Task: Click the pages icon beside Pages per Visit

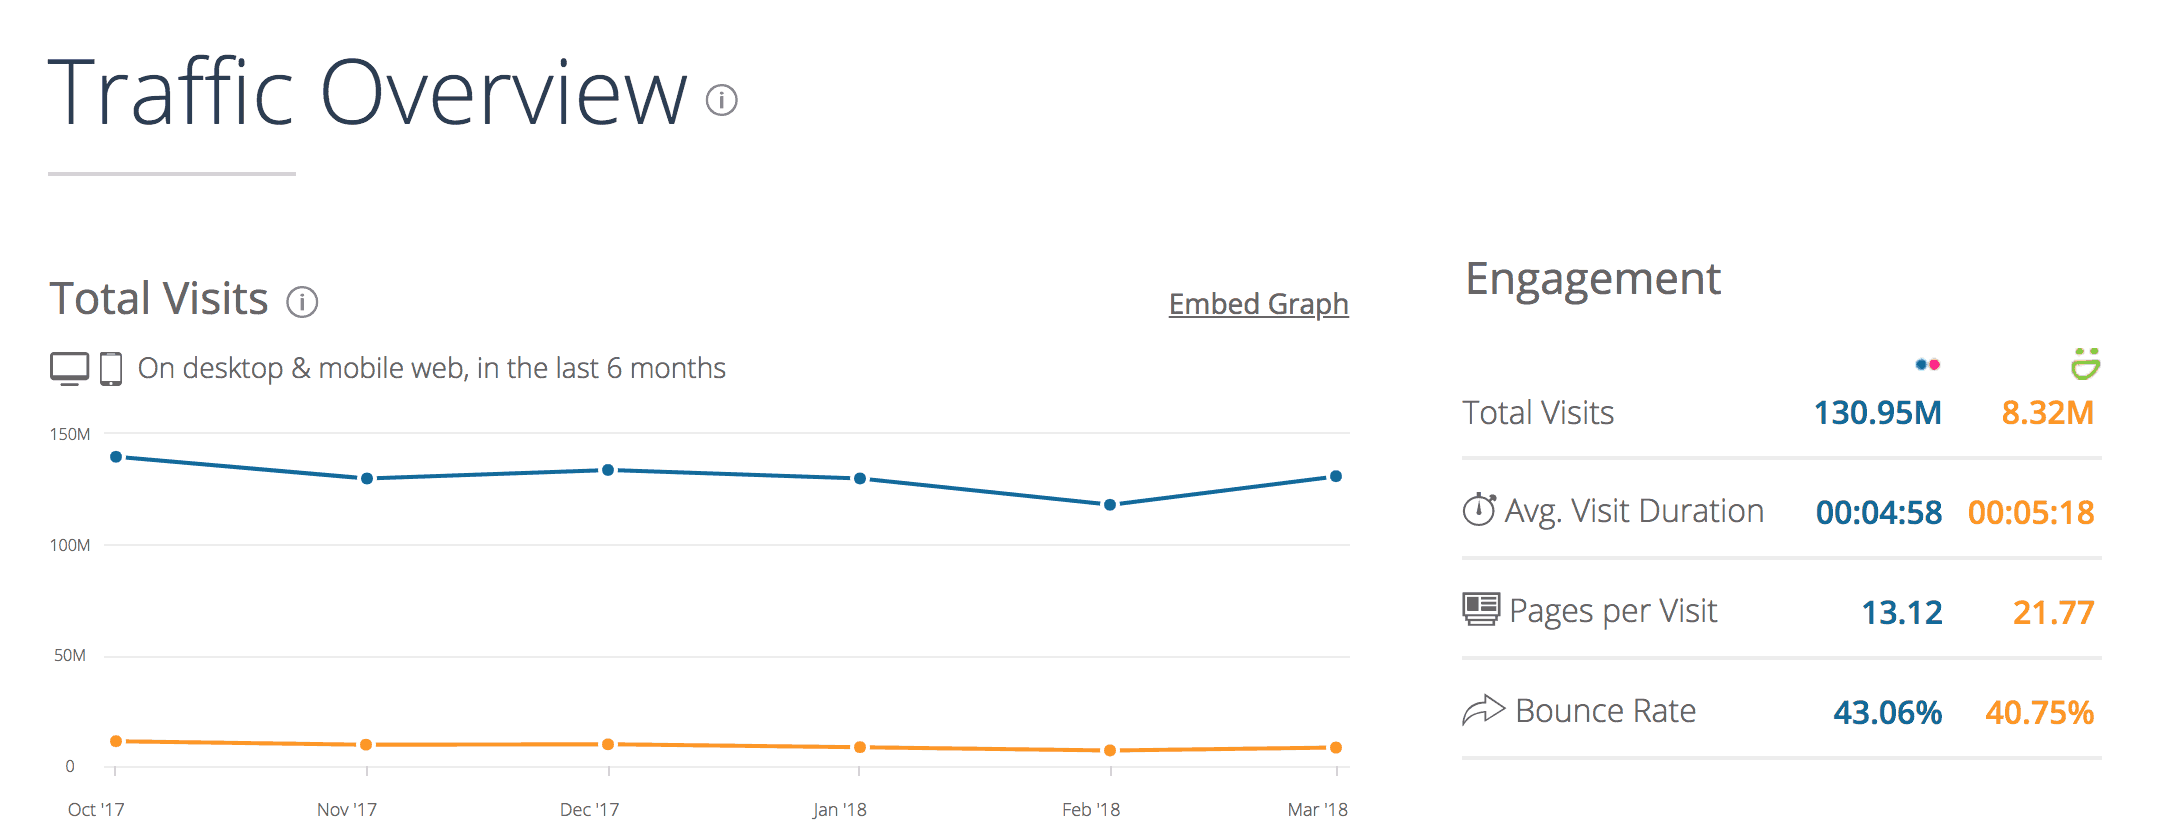Action: click(1480, 609)
